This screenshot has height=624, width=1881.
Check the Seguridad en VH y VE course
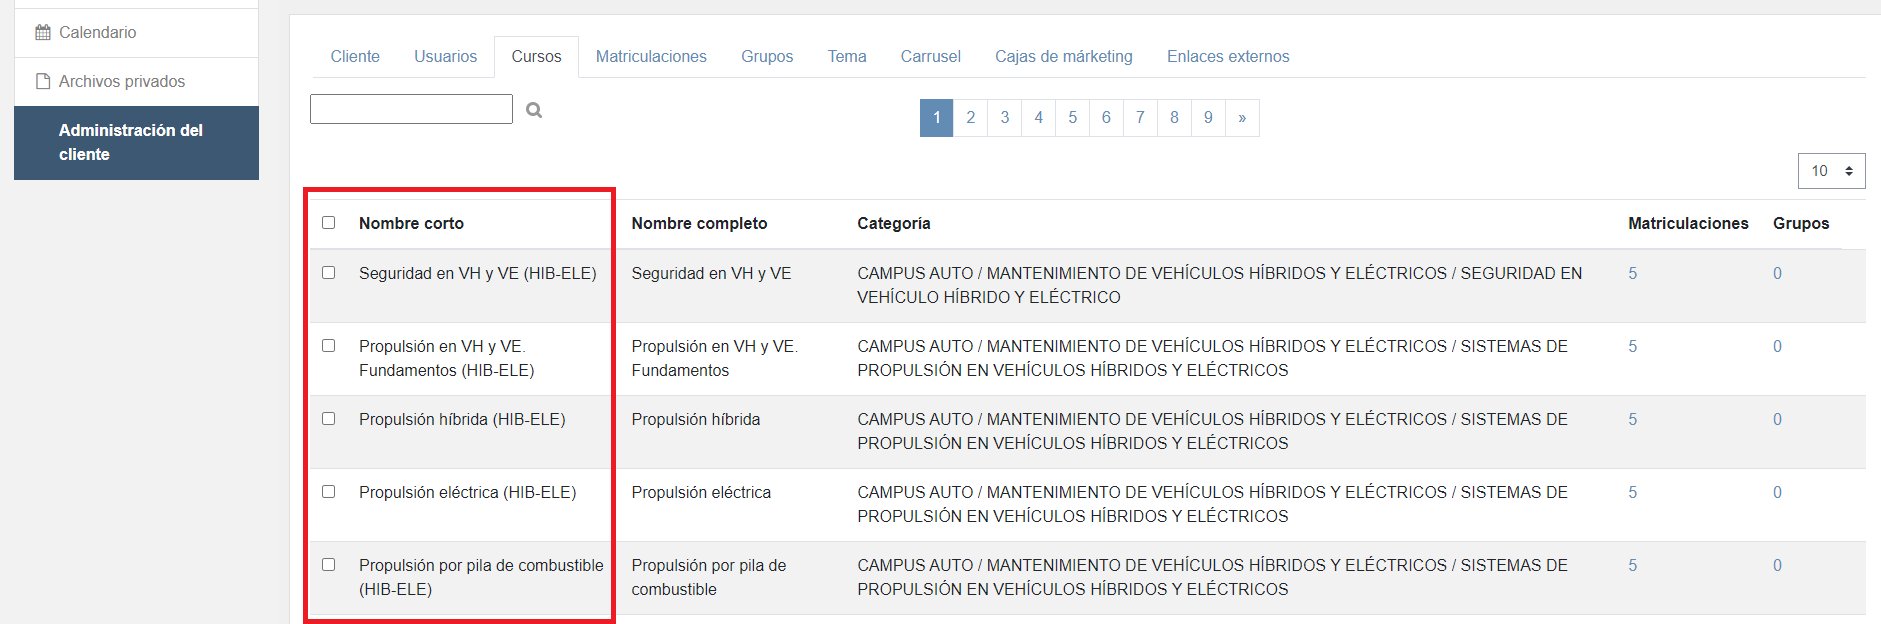coord(329,273)
